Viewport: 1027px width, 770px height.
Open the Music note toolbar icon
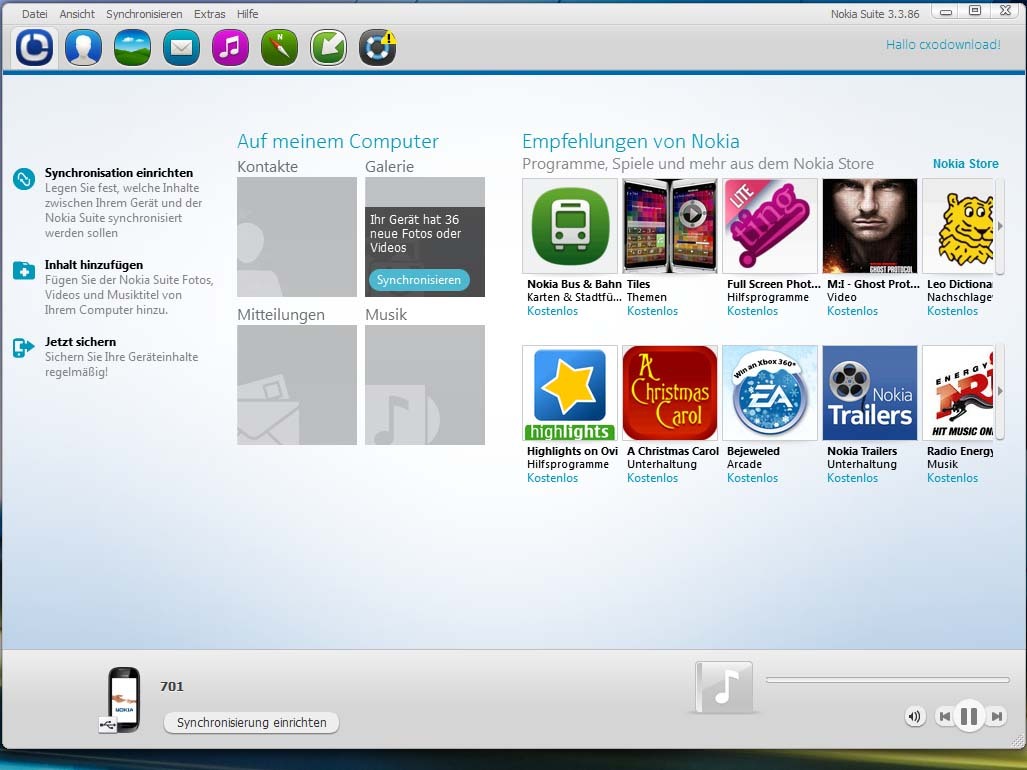click(231, 48)
